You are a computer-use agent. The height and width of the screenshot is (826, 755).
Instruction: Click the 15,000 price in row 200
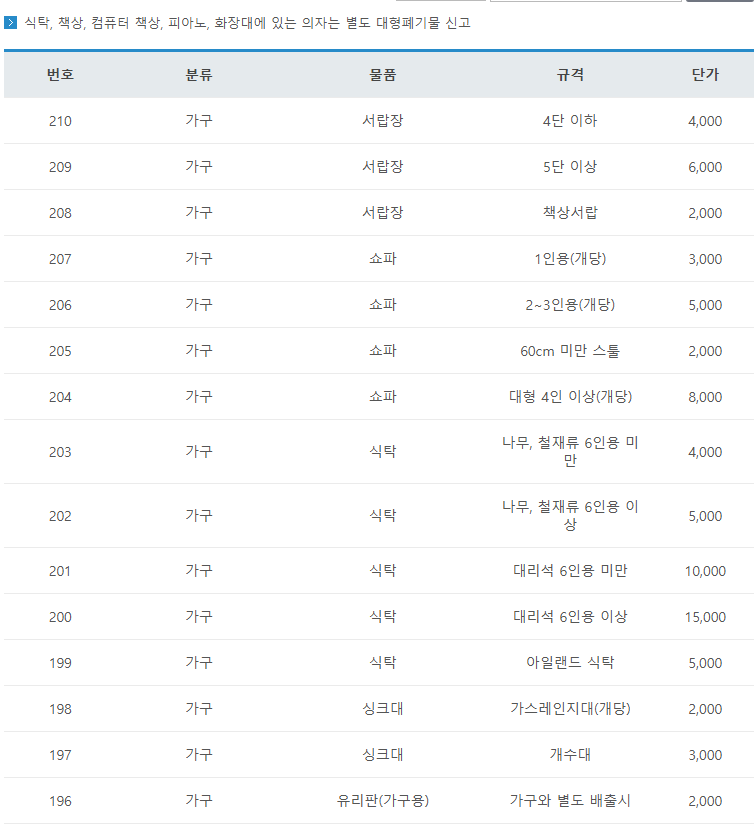[705, 617]
